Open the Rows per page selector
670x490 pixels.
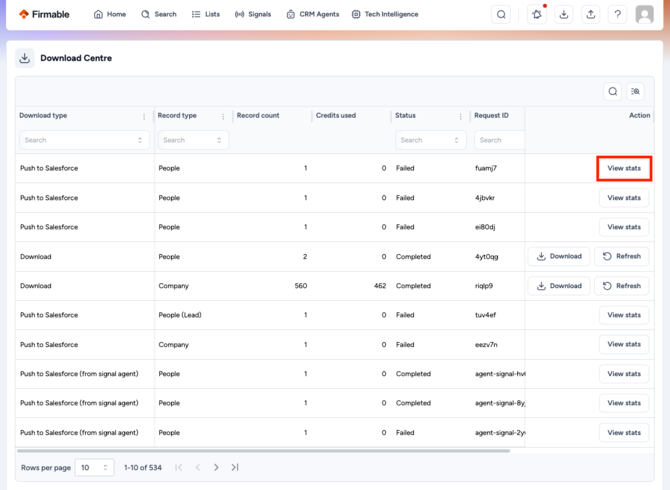click(x=94, y=467)
